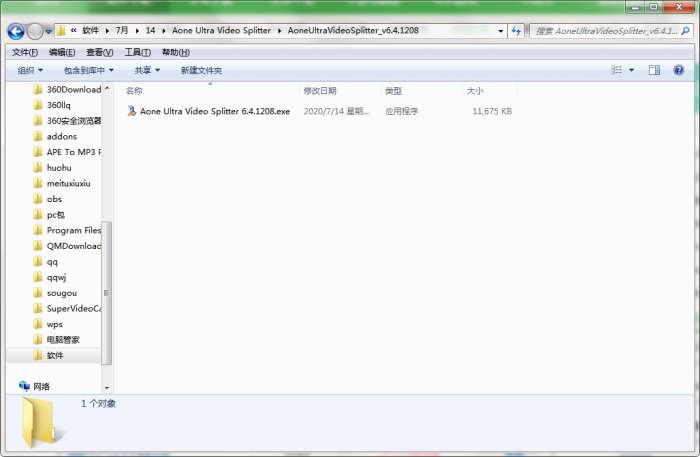Click the file date 2020/7/14
This screenshot has width=700, height=457.
pyautogui.click(x=336, y=111)
